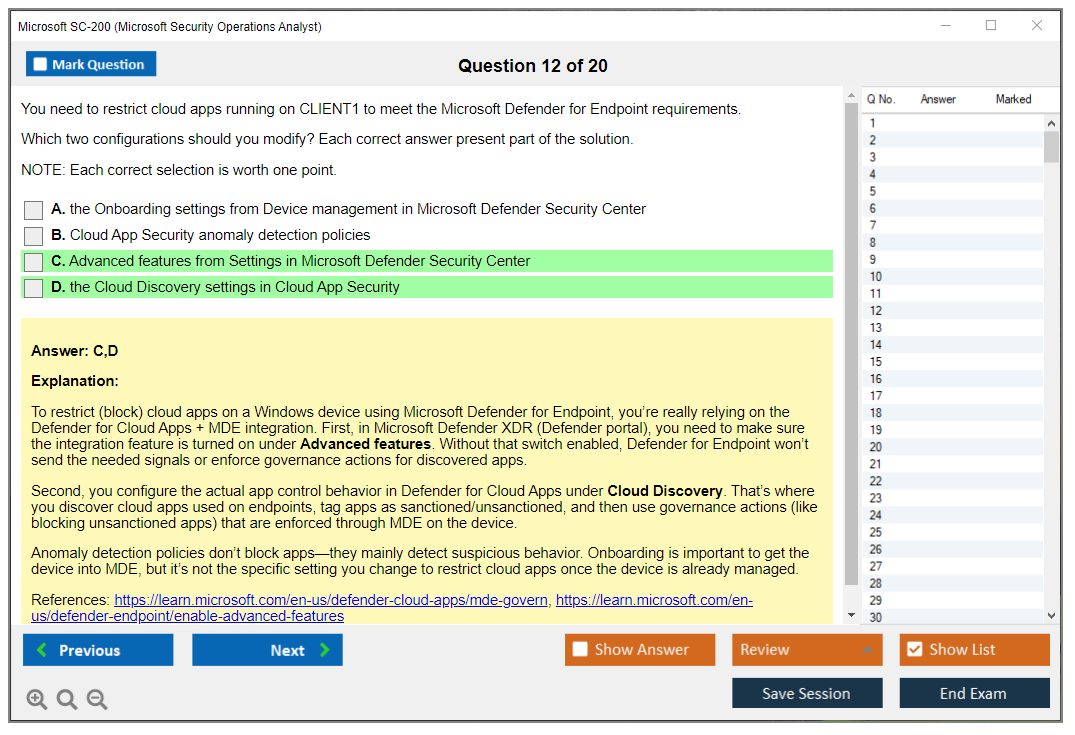Expand the Review dropdown menu
Image resolution: width=1075 pixels, height=735 pixels.
(x=867, y=650)
